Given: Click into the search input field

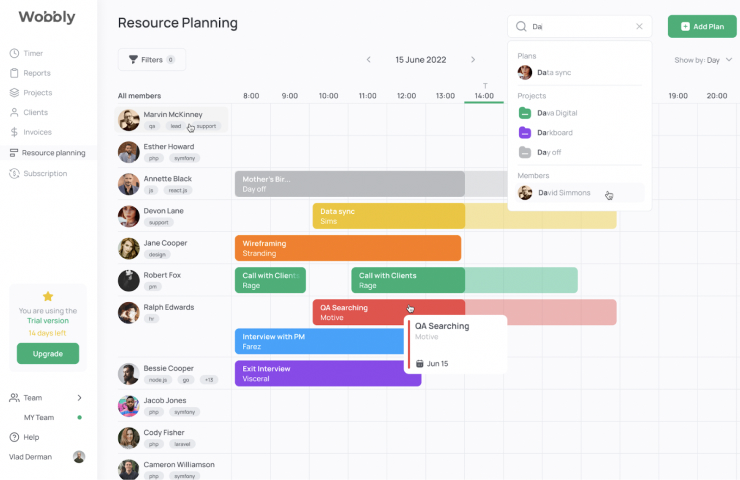Looking at the screenshot, I should pos(580,26).
